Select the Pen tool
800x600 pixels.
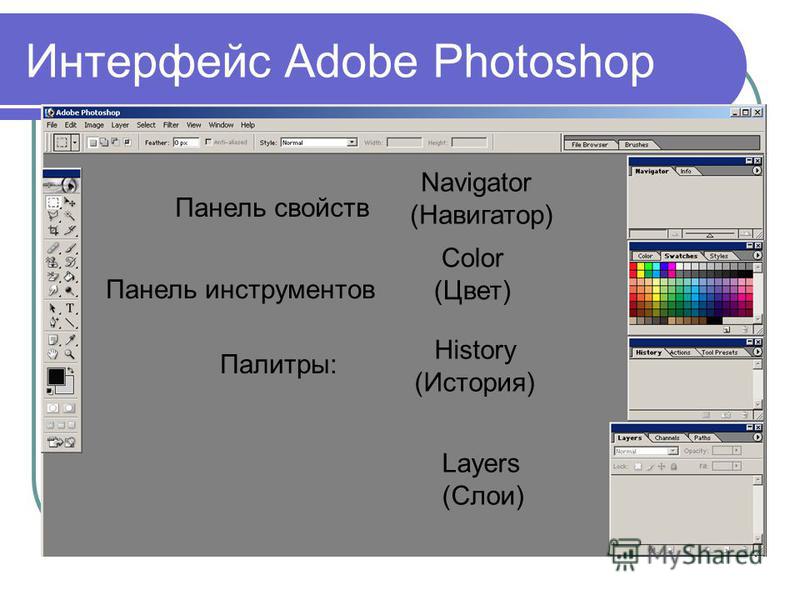pyautogui.click(x=53, y=322)
